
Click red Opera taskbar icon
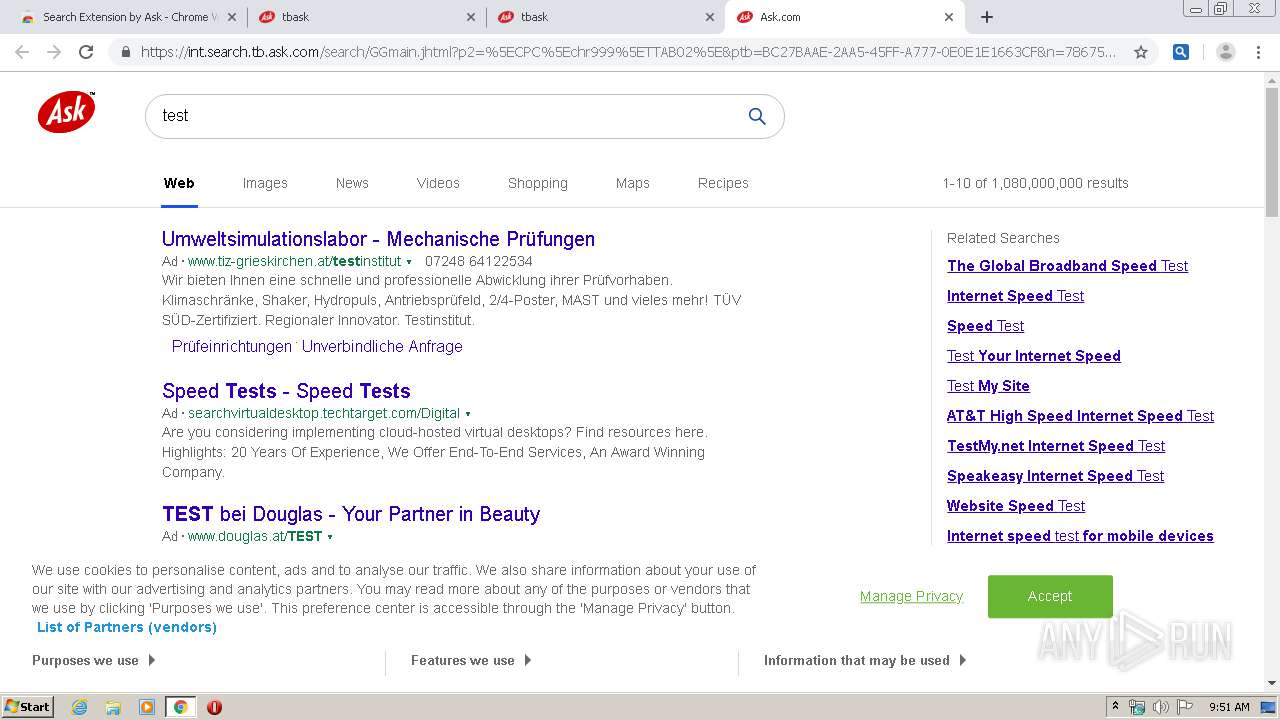click(x=214, y=707)
